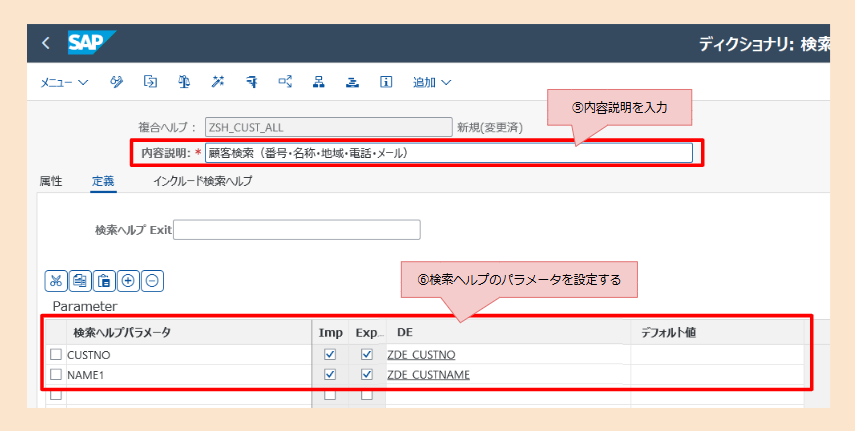Delete a row with the minus icon

(x=152, y=281)
